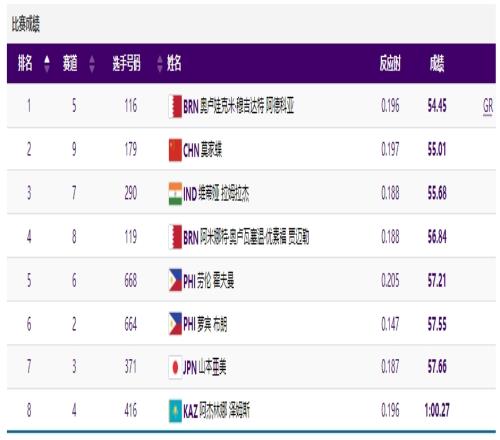Click Bahrain flag in fourth row
This screenshot has width=500, height=440.
pos(175,237)
